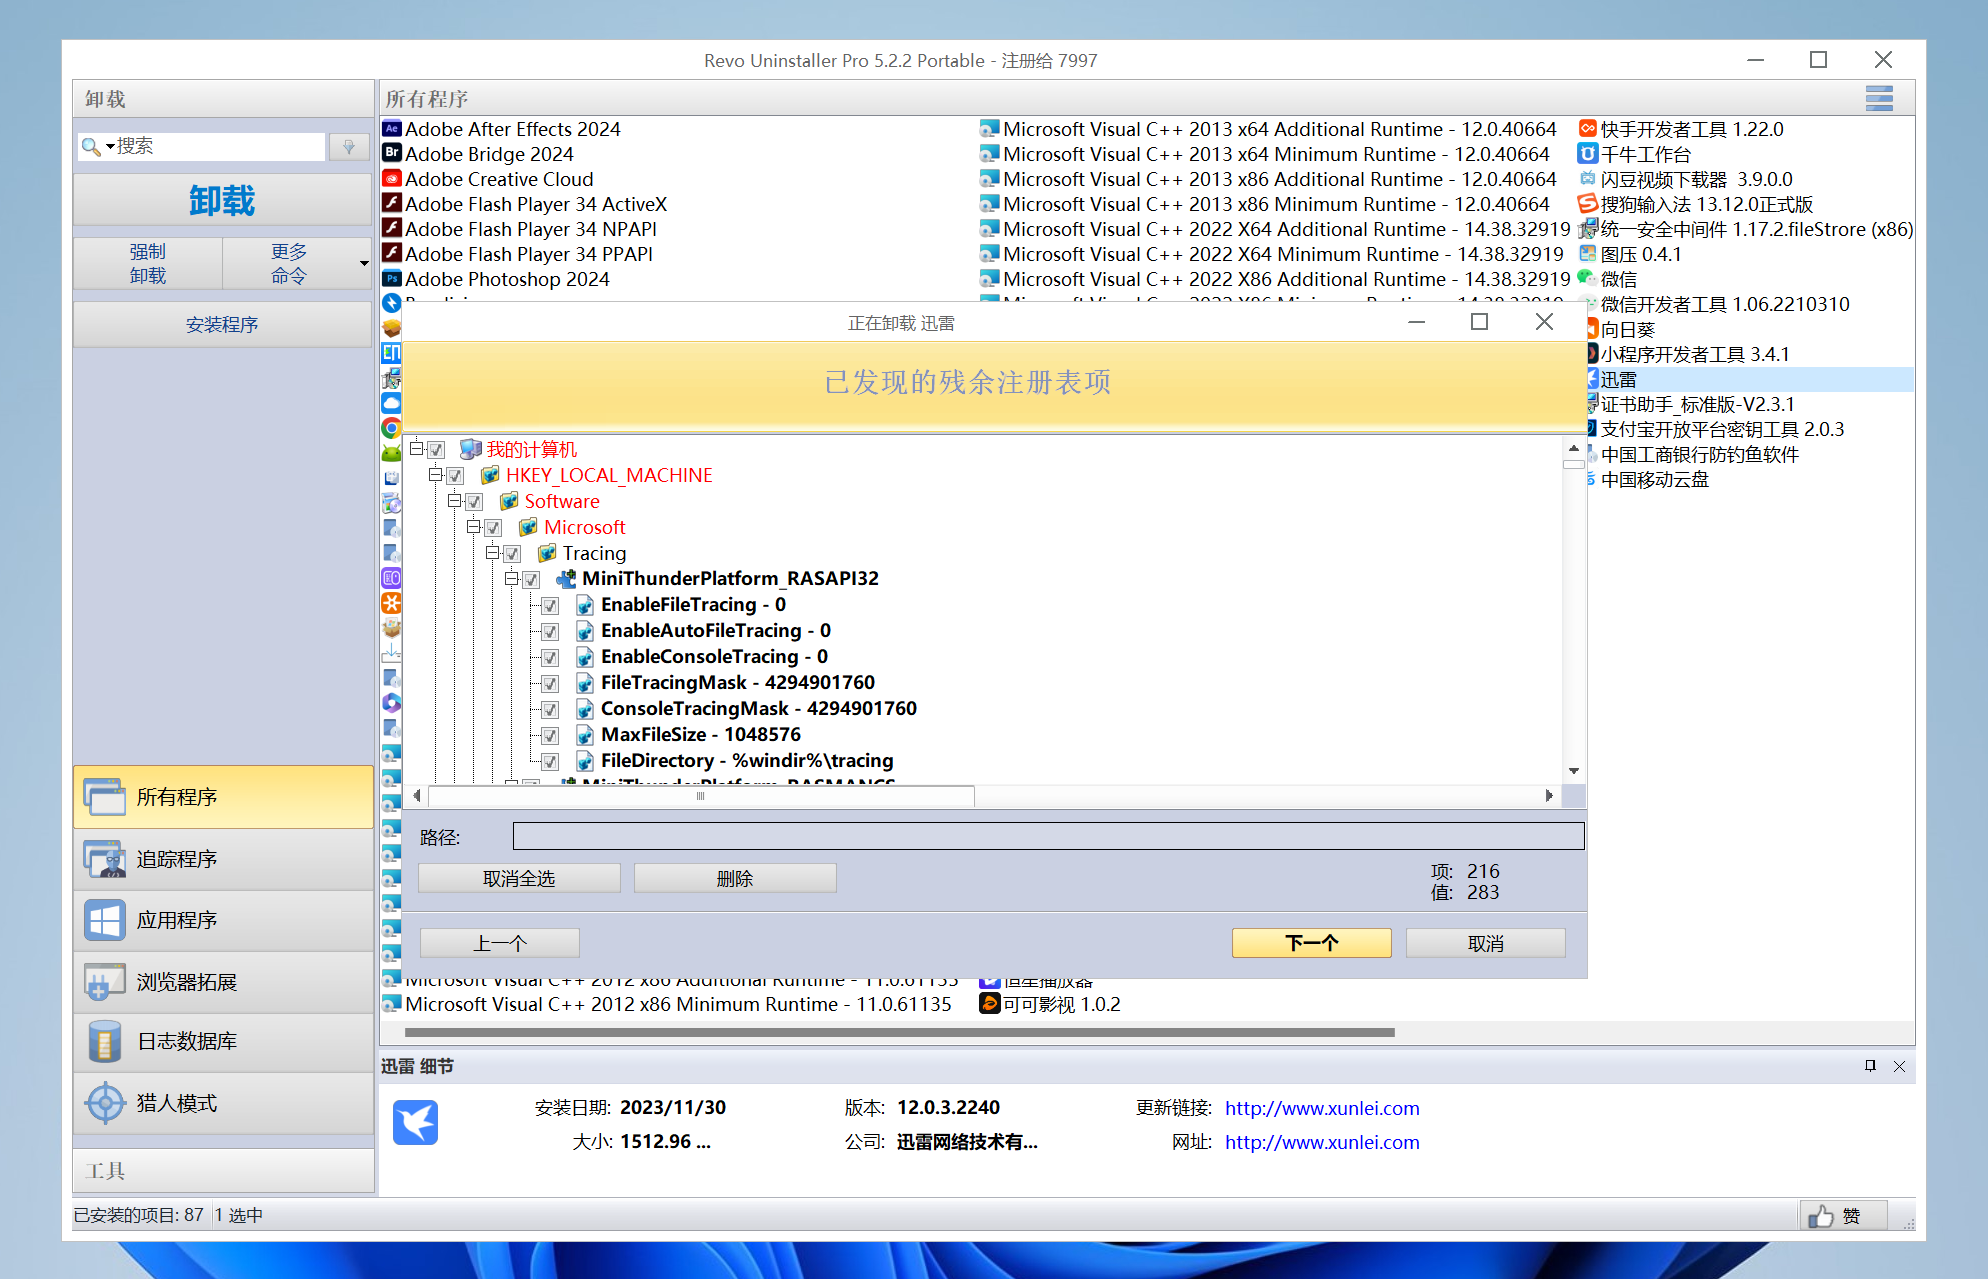Click the 微信 program icon
Viewport: 1988px width, 1279px height.
click(1588, 279)
